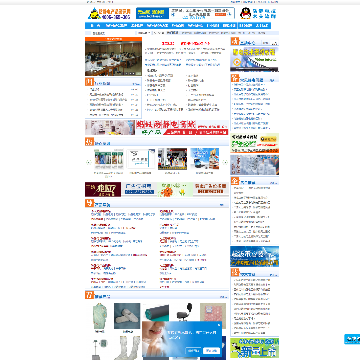Click the orange section icon below the video banner

coord(235,79)
